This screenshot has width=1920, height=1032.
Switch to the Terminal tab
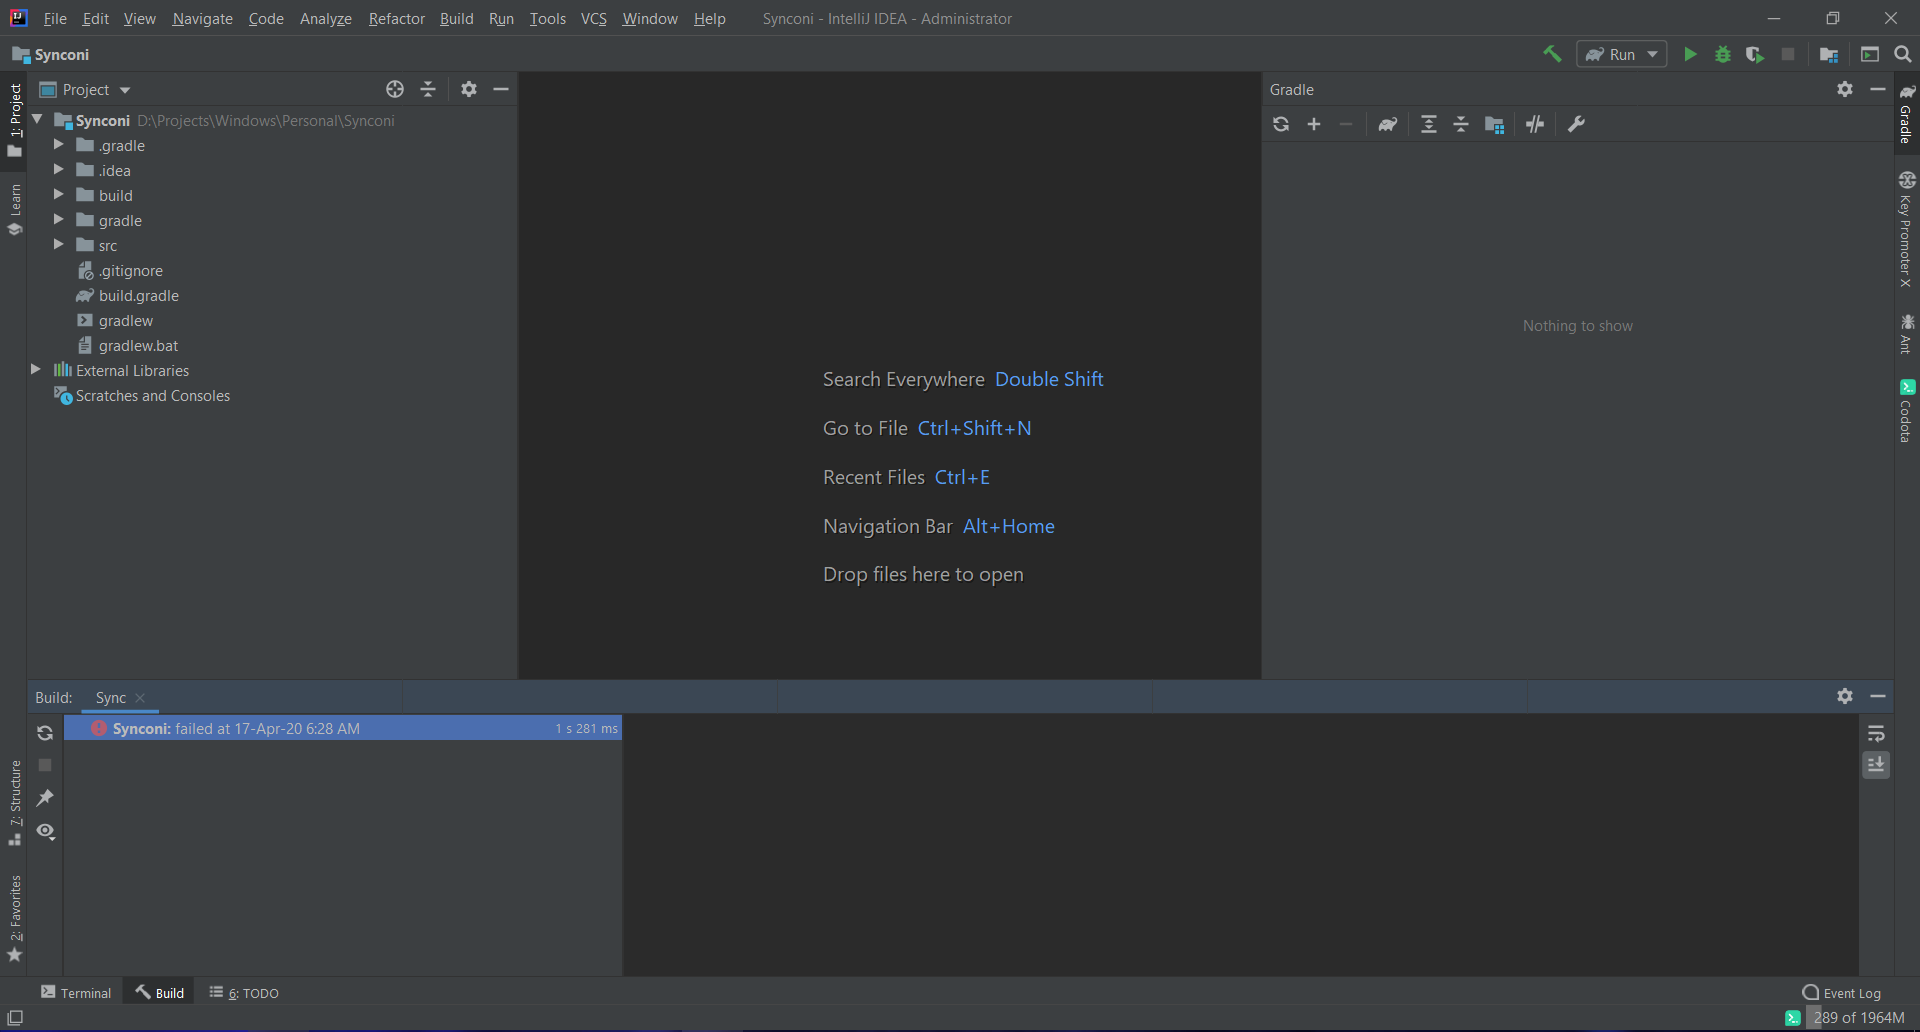click(76, 992)
